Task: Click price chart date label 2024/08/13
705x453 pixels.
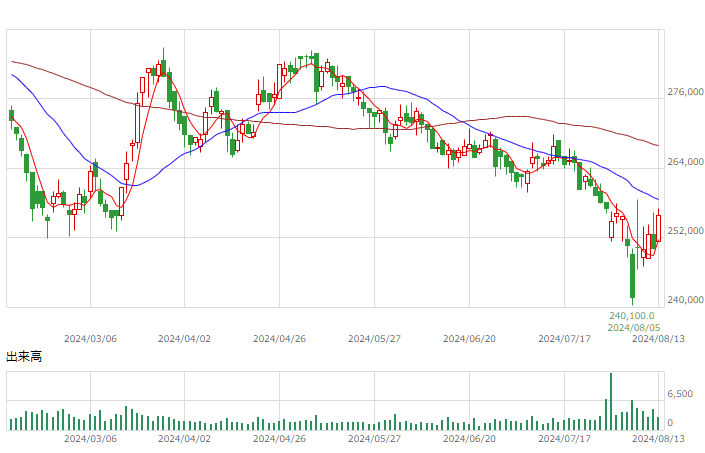Action: click(658, 339)
